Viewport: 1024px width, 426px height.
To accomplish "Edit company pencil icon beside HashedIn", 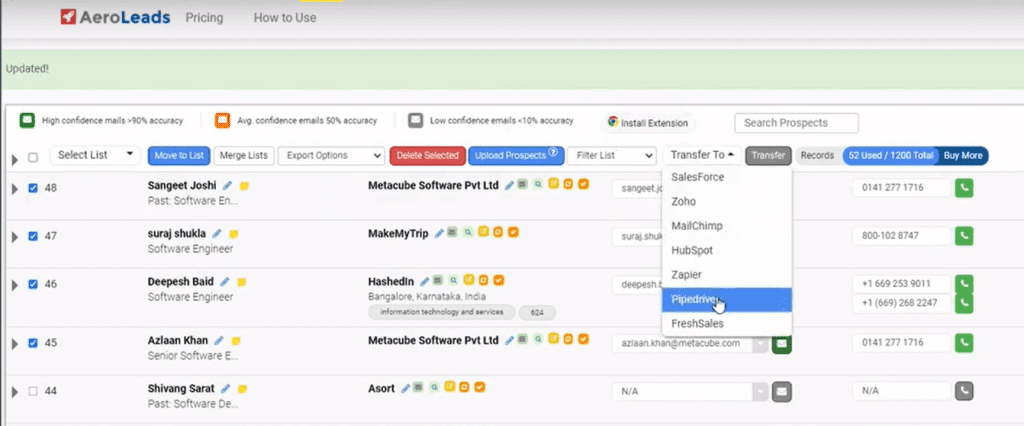I will click(424, 282).
